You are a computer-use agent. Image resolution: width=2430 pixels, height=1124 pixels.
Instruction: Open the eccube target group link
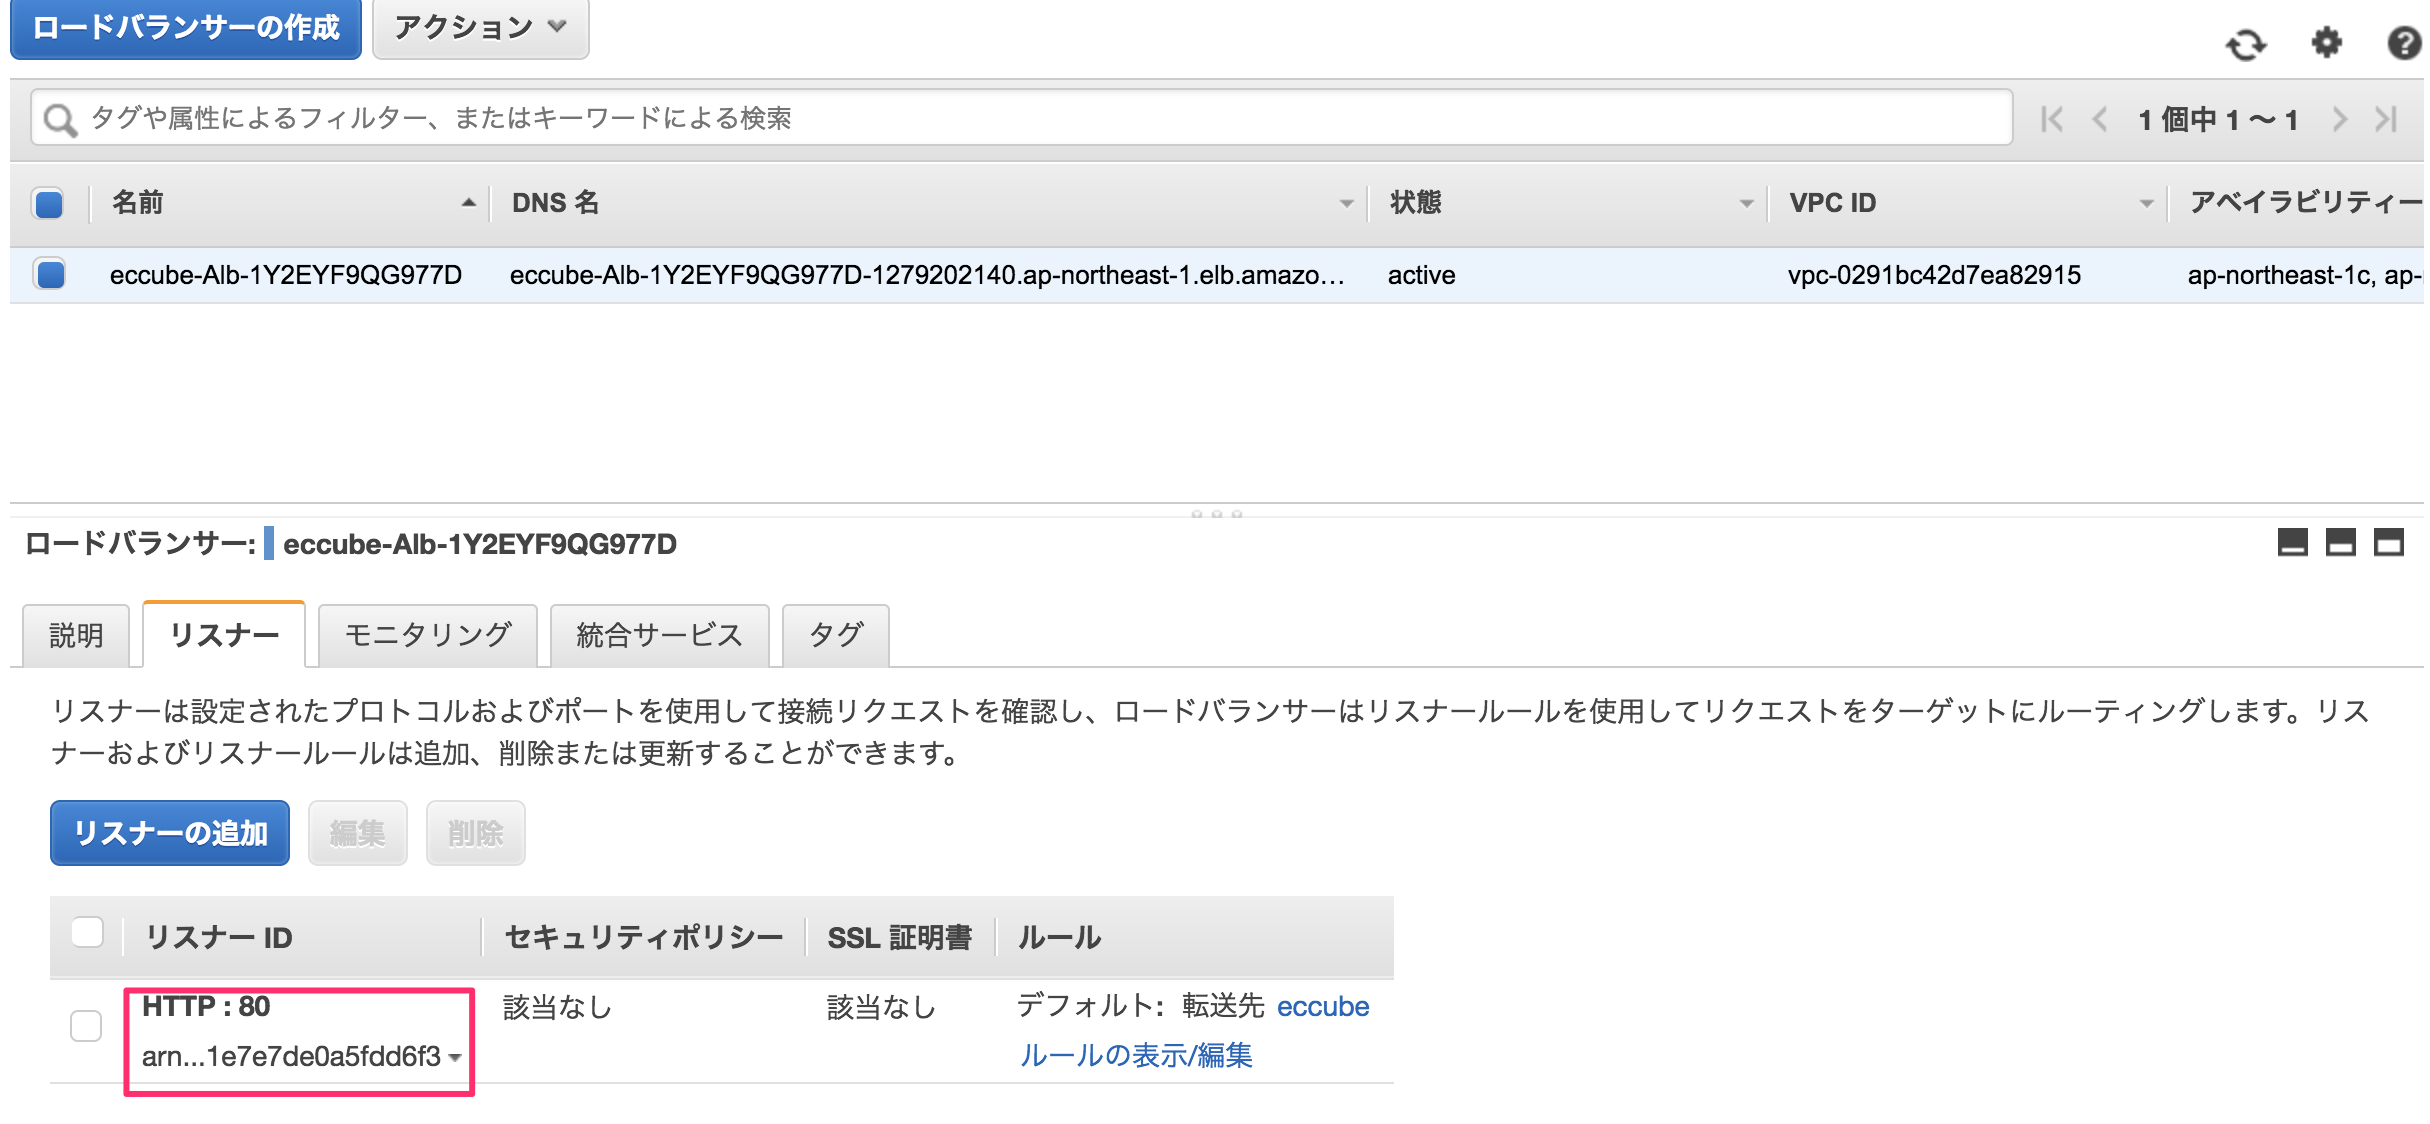click(x=1322, y=1006)
